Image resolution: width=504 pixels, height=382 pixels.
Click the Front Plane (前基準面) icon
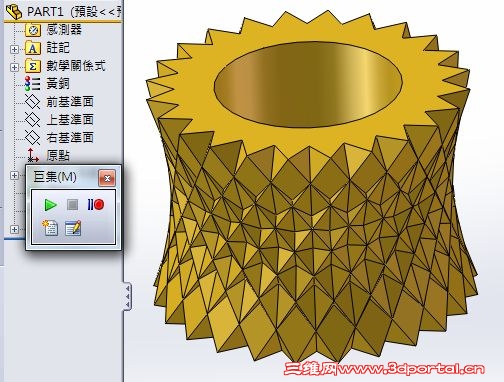point(33,102)
